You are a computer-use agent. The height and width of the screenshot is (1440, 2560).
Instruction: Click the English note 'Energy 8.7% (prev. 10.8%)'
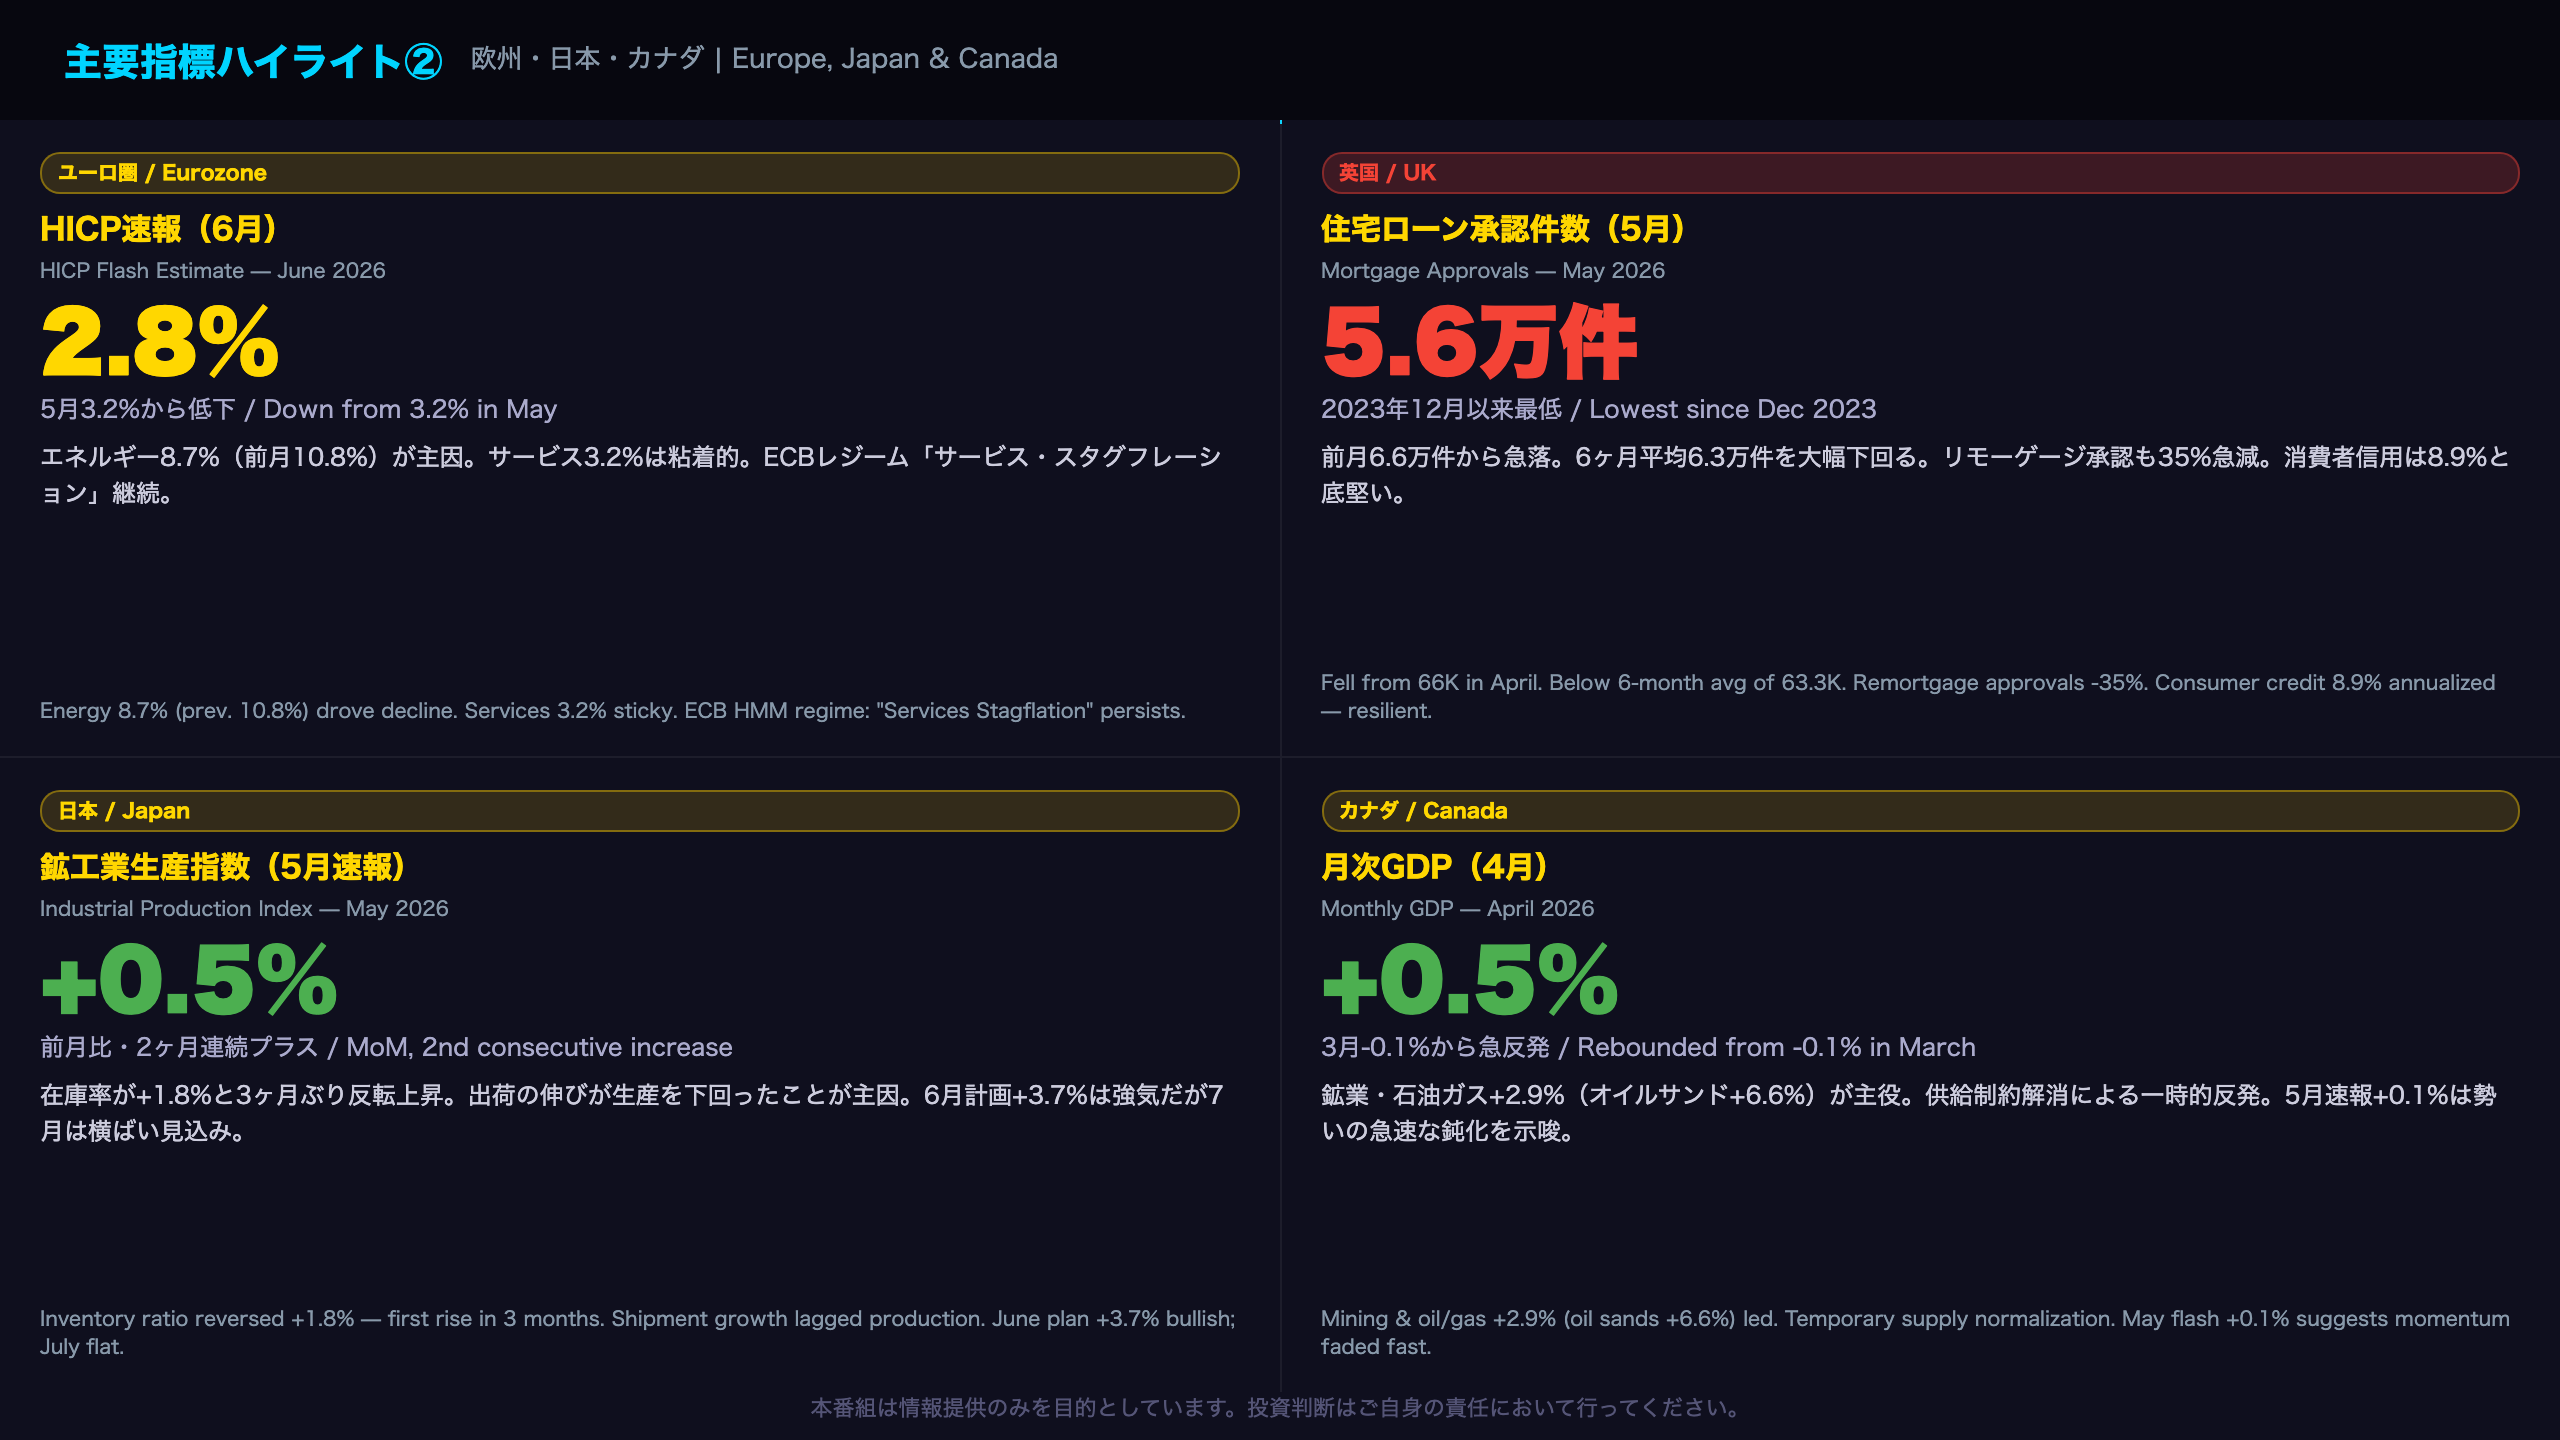(612, 711)
